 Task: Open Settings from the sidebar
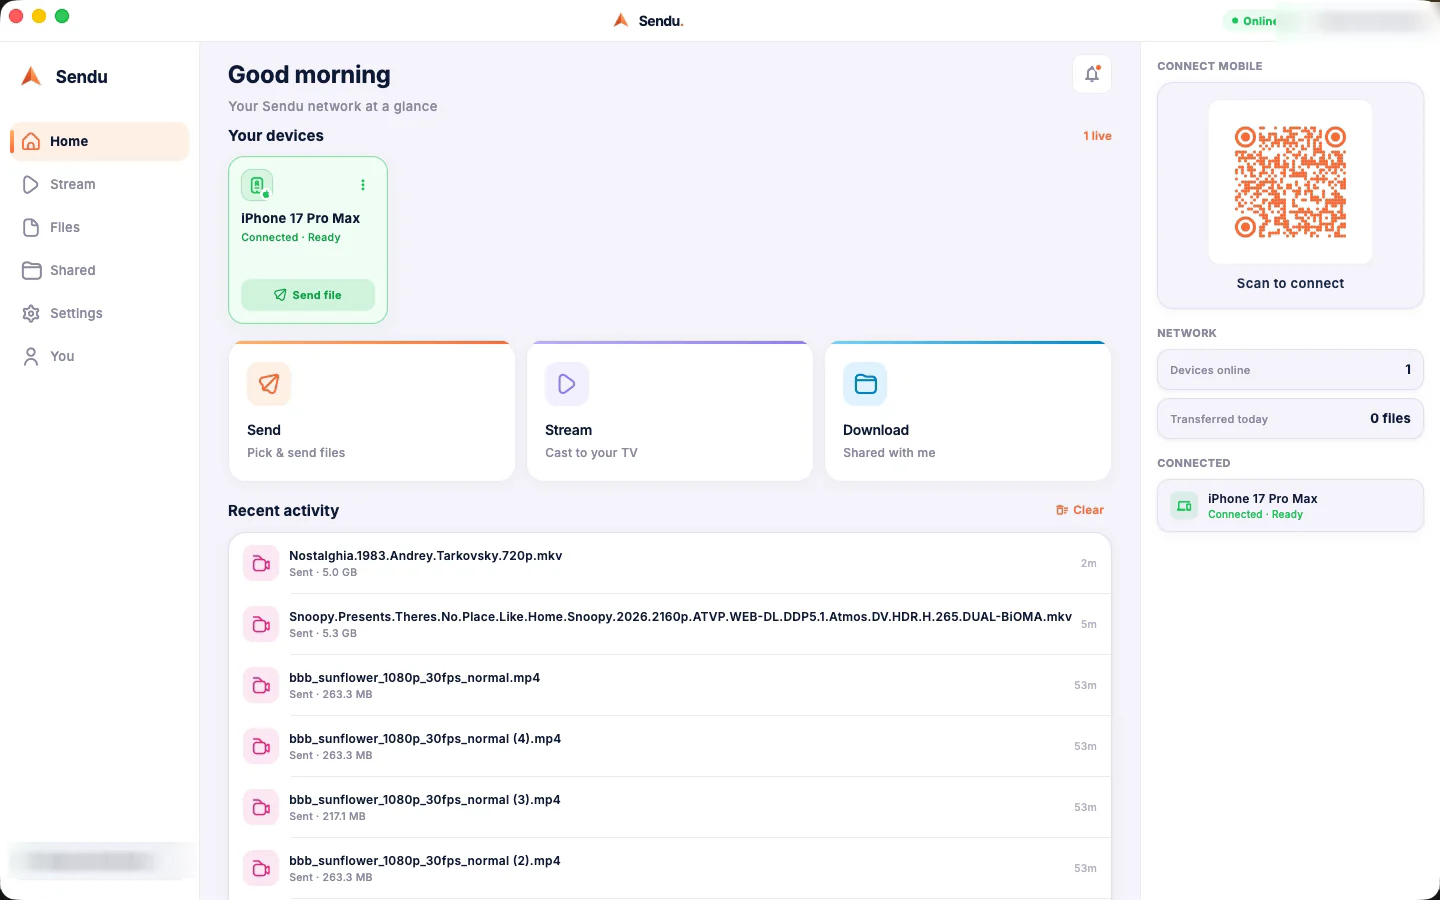pyautogui.click(x=99, y=313)
